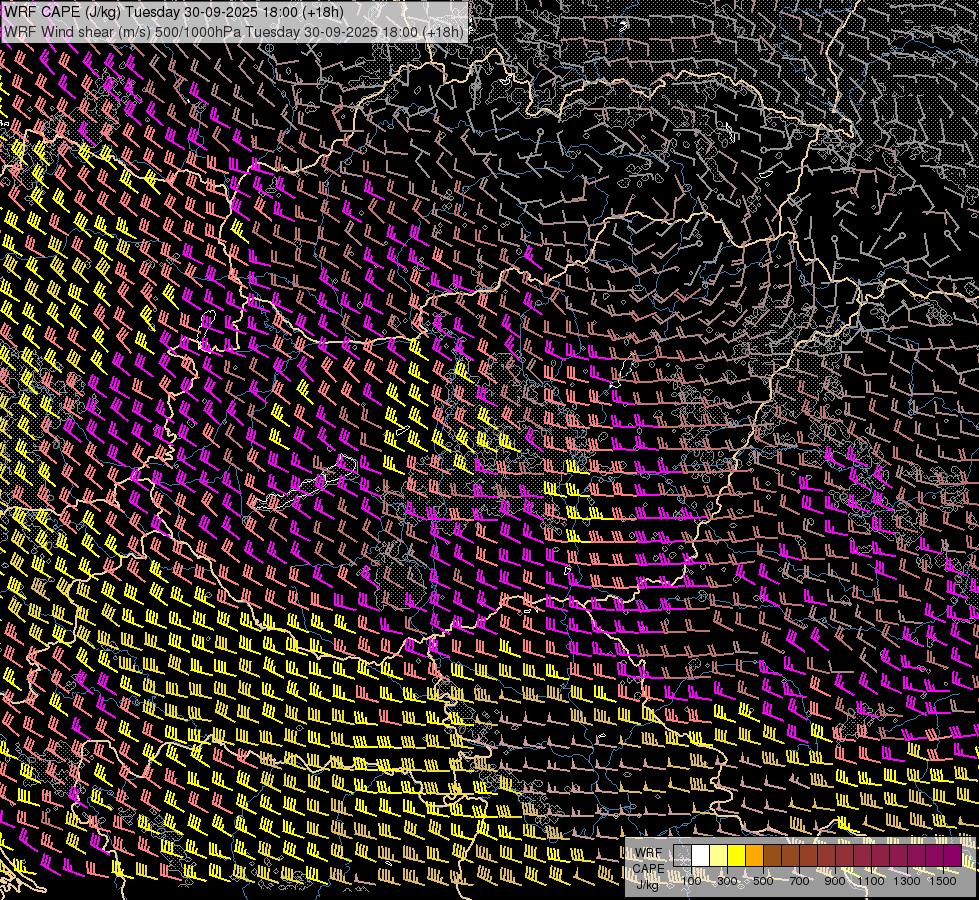Click the 100 label under the color scale
Viewport: 979px width, 900px height.
[x=691, y=881]
